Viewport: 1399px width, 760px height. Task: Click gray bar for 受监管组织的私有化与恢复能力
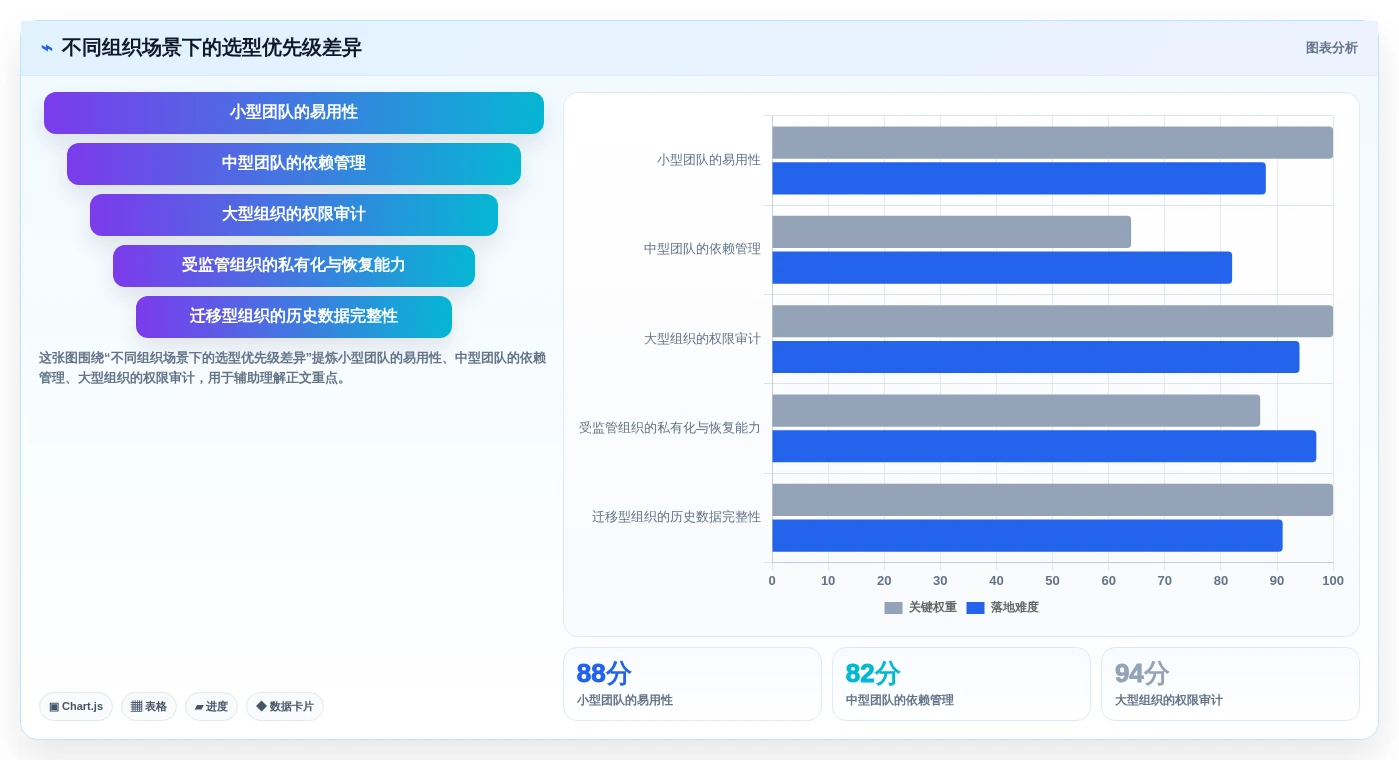coord(1016,411)
